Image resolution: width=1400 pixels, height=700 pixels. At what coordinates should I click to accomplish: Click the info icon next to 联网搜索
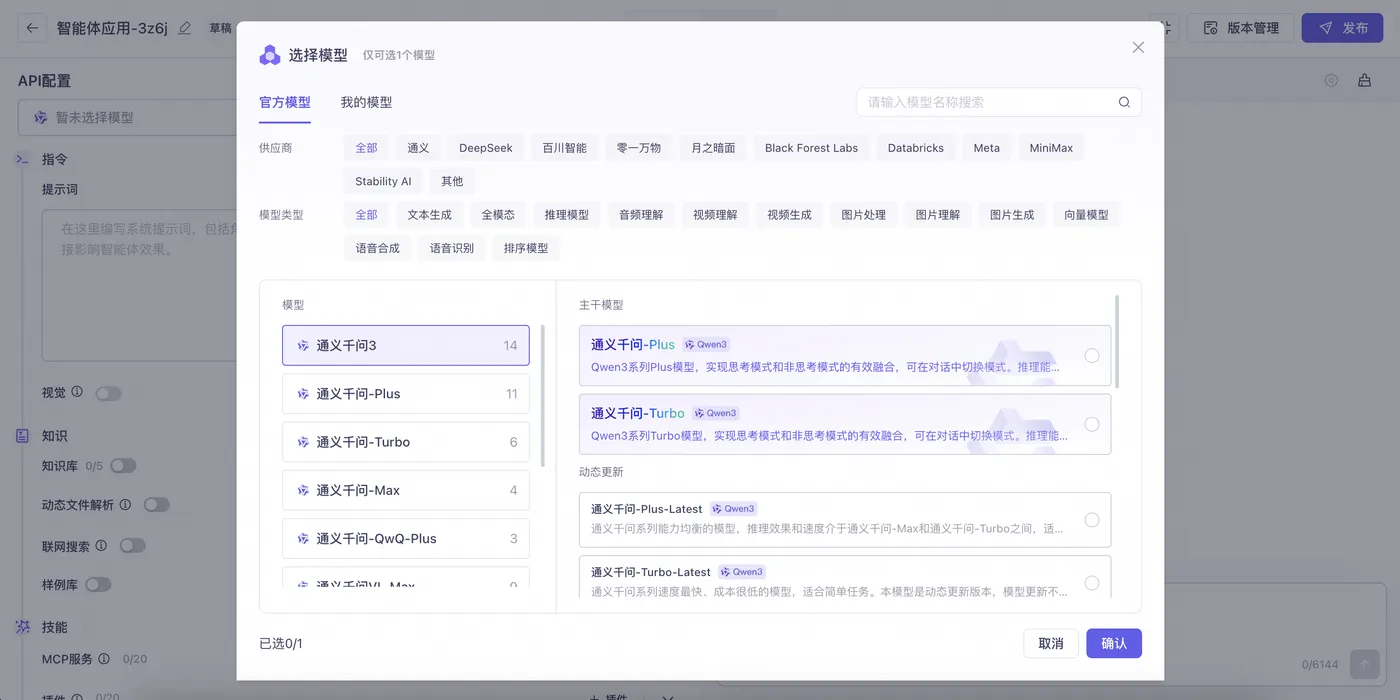tap(101, 546)
